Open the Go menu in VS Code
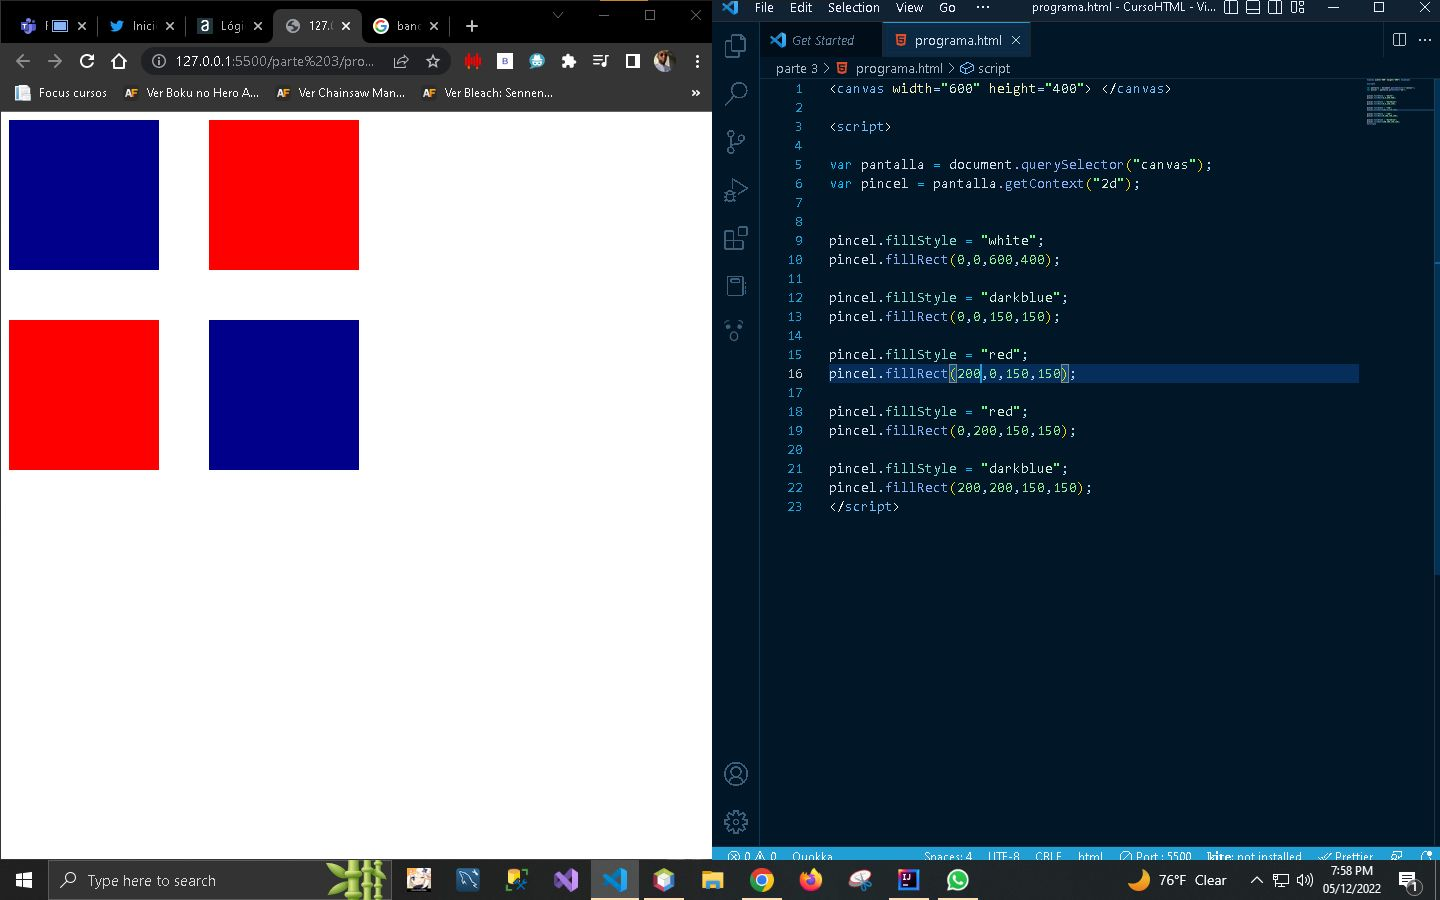Image resolution: width=1440 pixels, height=900 pixels. (947, 8)
